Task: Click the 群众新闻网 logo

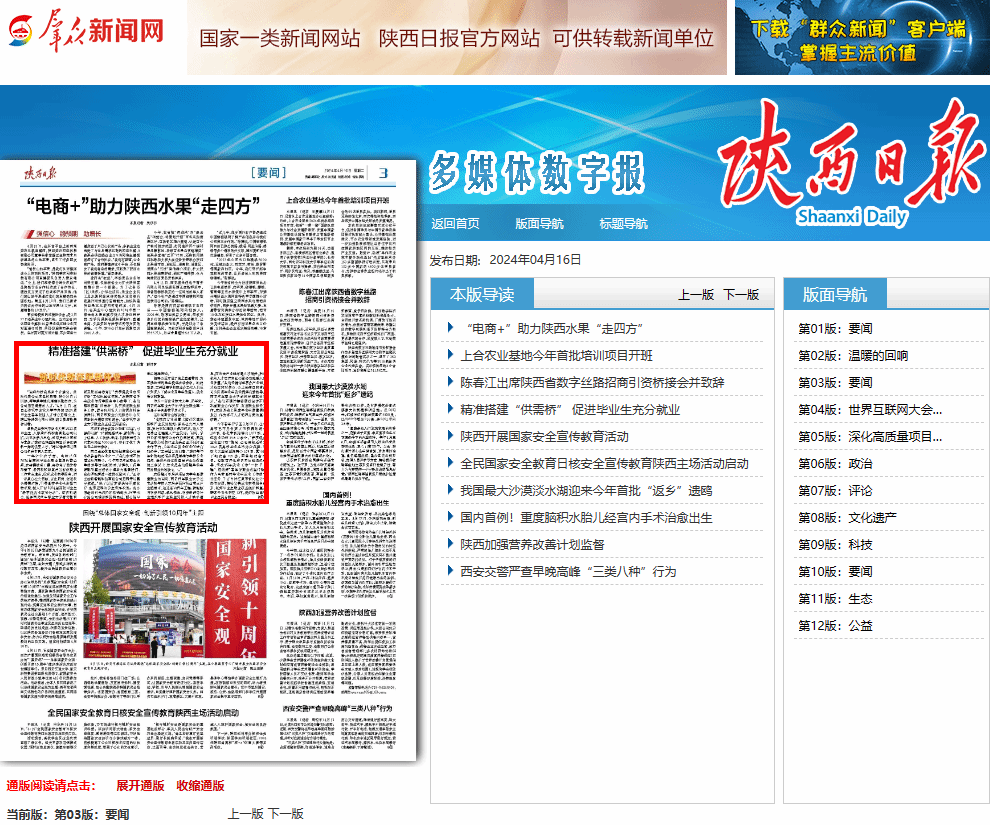Action: pyautogui.click(x=86, y=30)
